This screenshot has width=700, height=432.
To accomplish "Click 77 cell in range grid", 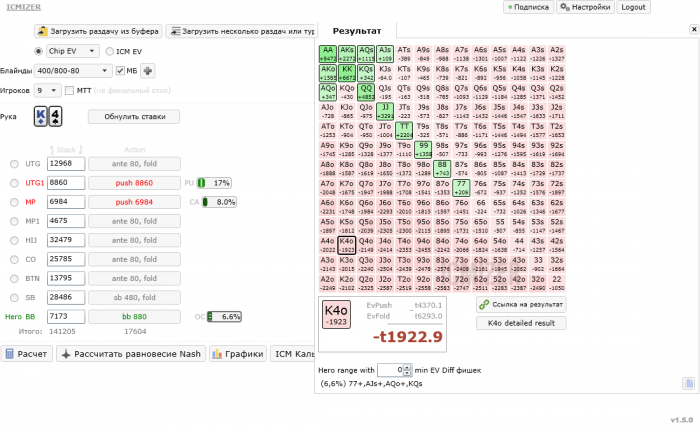I will (461, 188).
